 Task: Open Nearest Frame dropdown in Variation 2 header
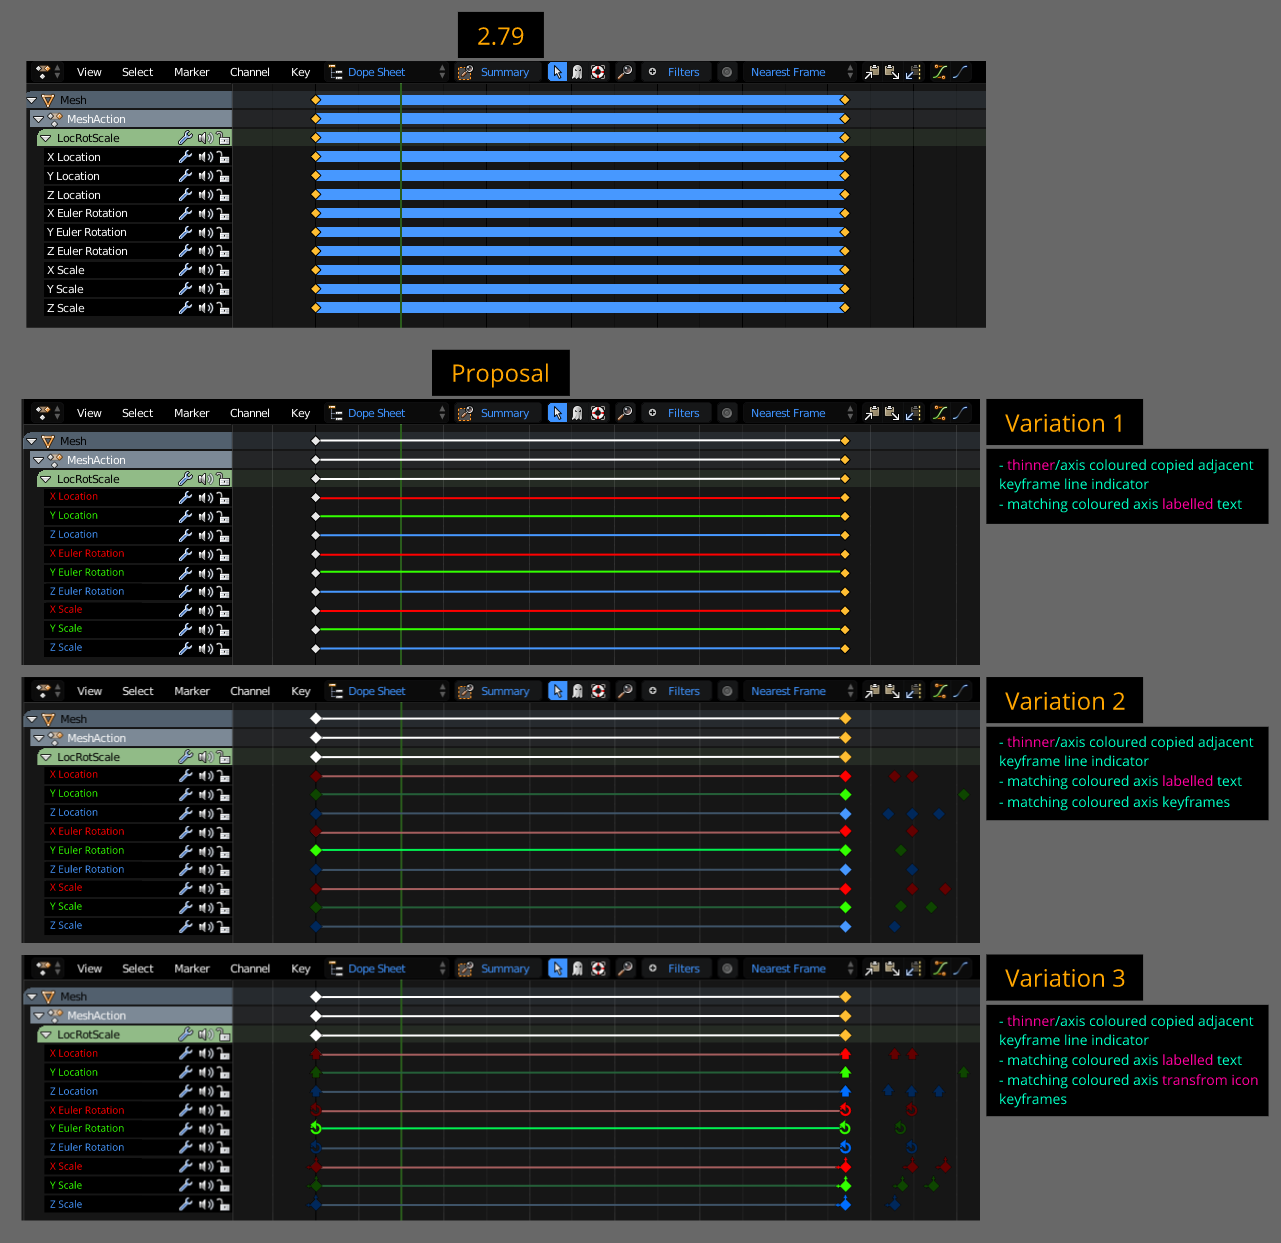coord(800,691)
